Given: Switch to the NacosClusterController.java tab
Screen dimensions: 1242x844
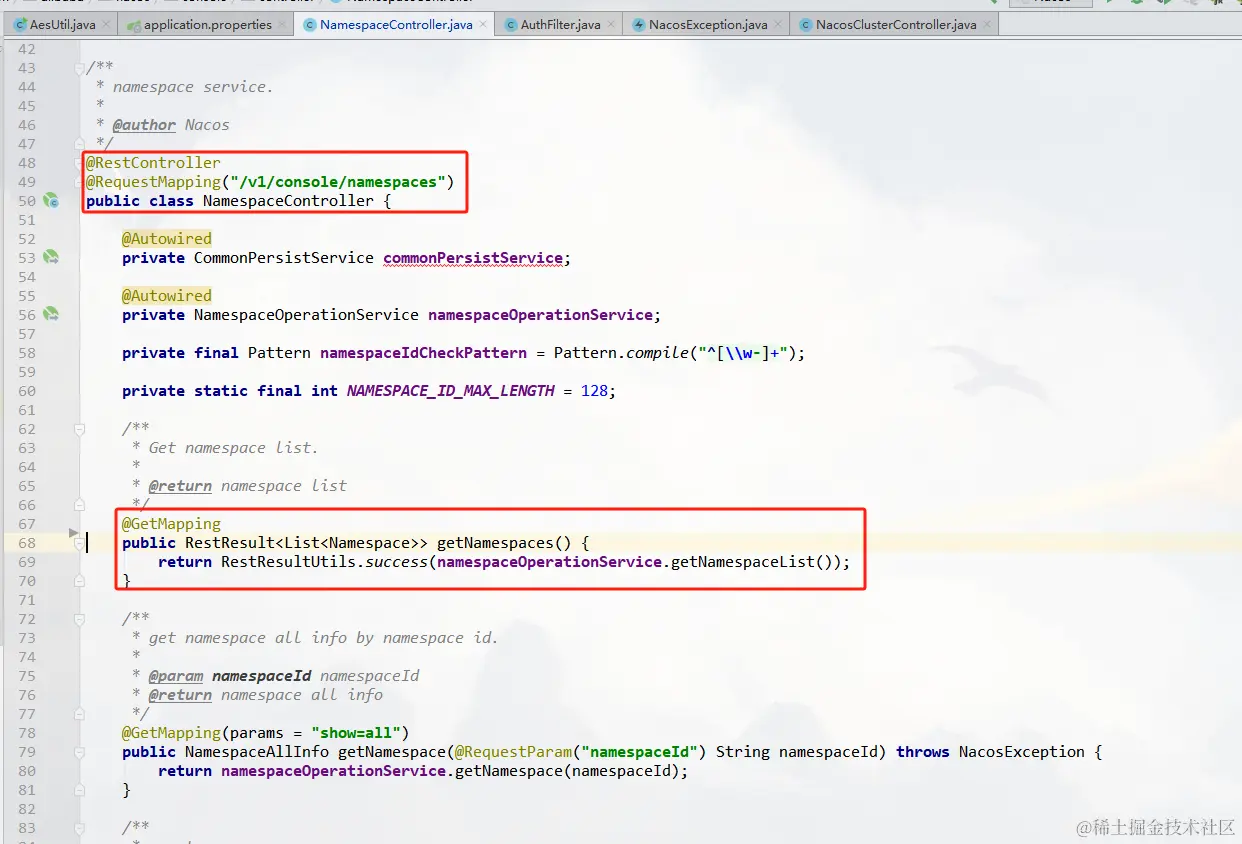Looking at the screenshot, I should [x=895, y=24].
